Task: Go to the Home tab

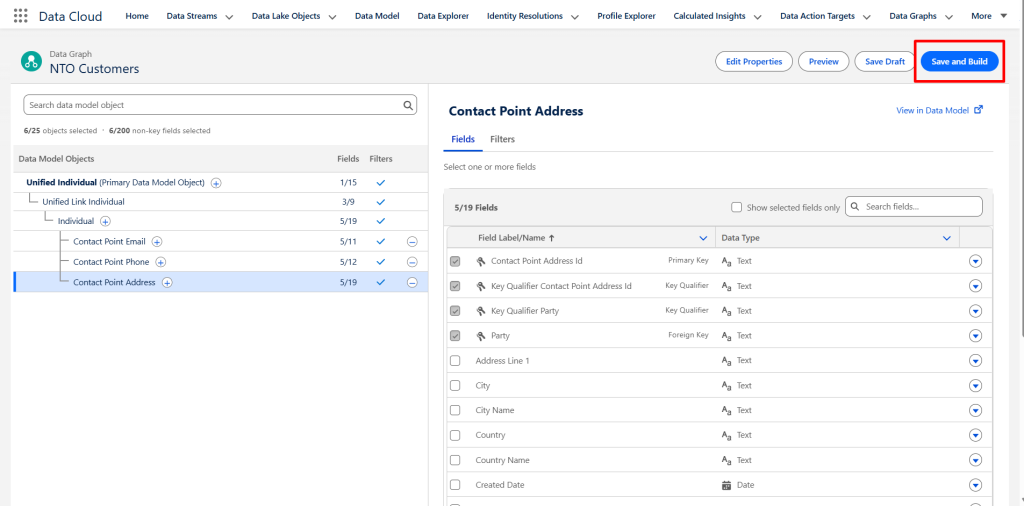Action: [x=137, y=16]
